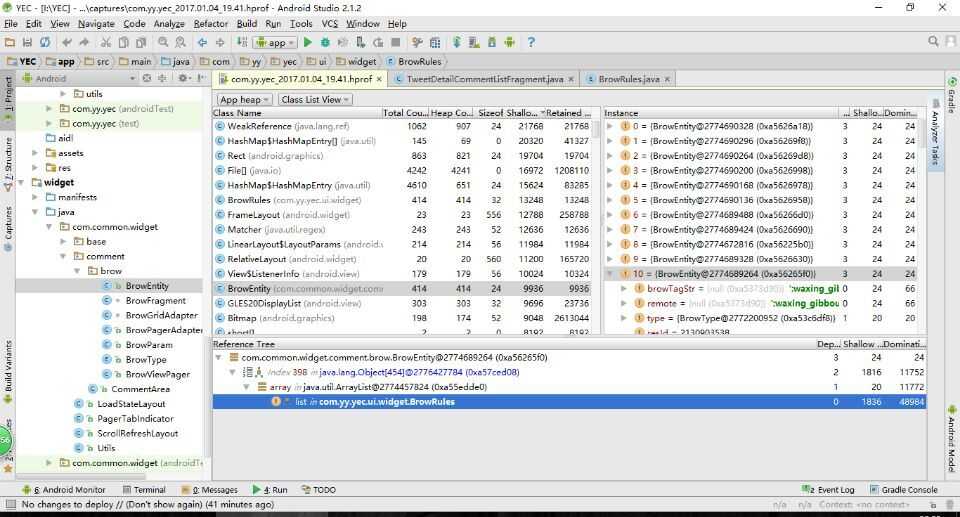
Task: Open the Event Log button
Action: [x=828, y=489]
